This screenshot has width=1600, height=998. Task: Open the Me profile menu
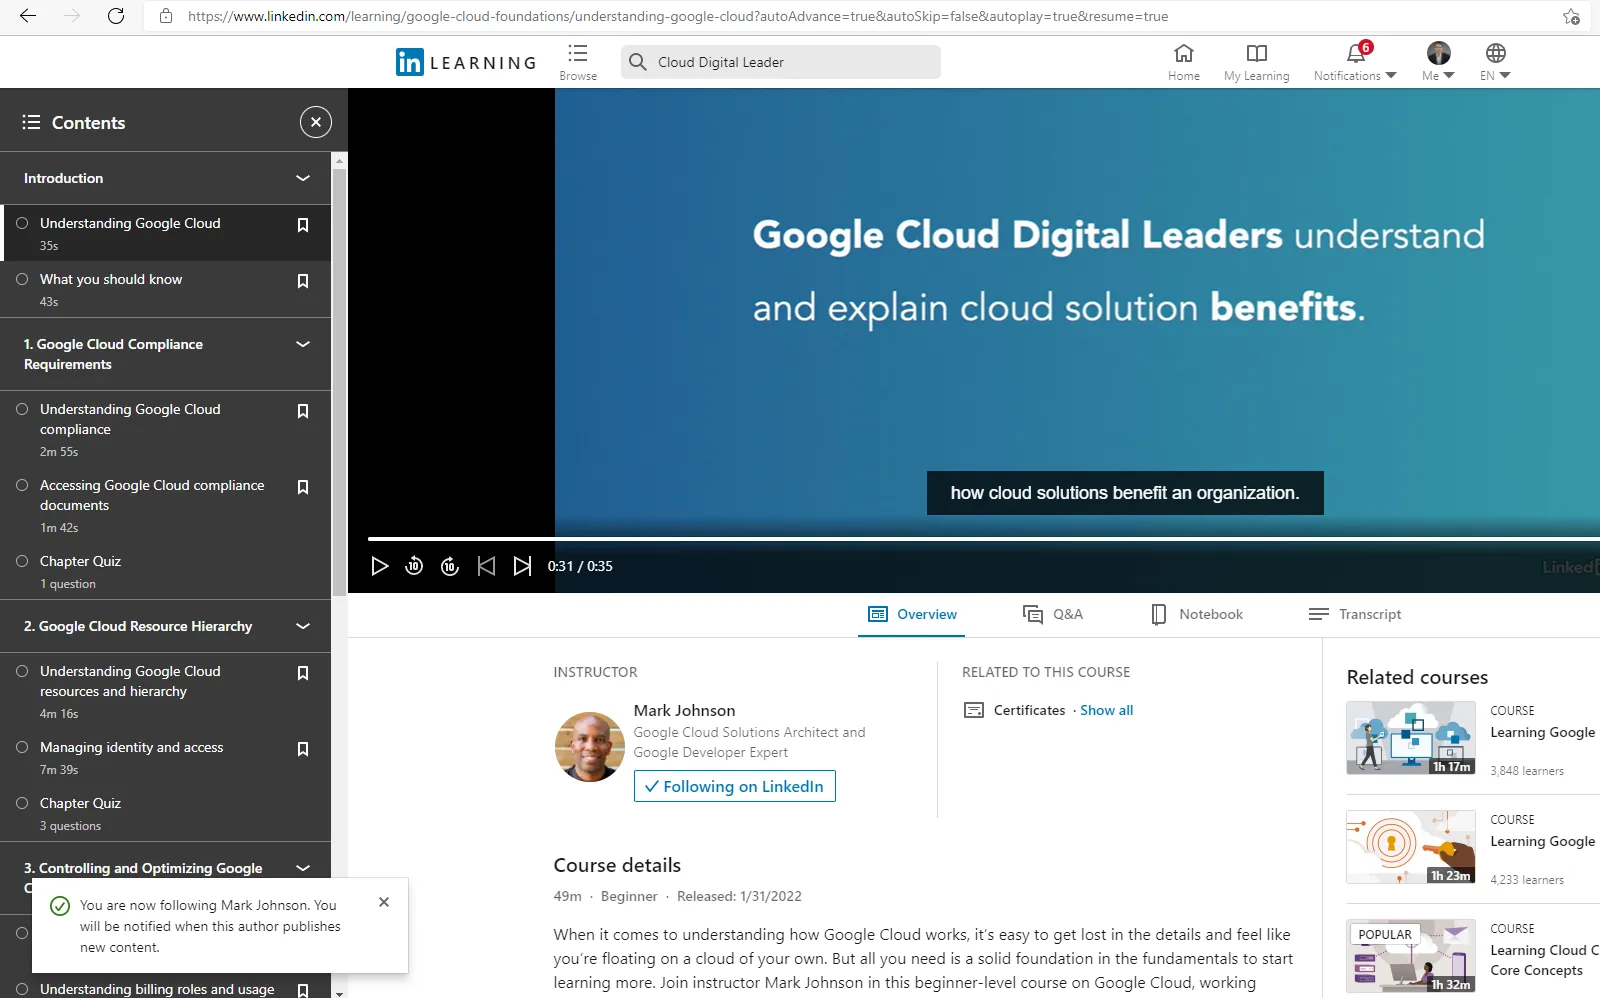1438,62
